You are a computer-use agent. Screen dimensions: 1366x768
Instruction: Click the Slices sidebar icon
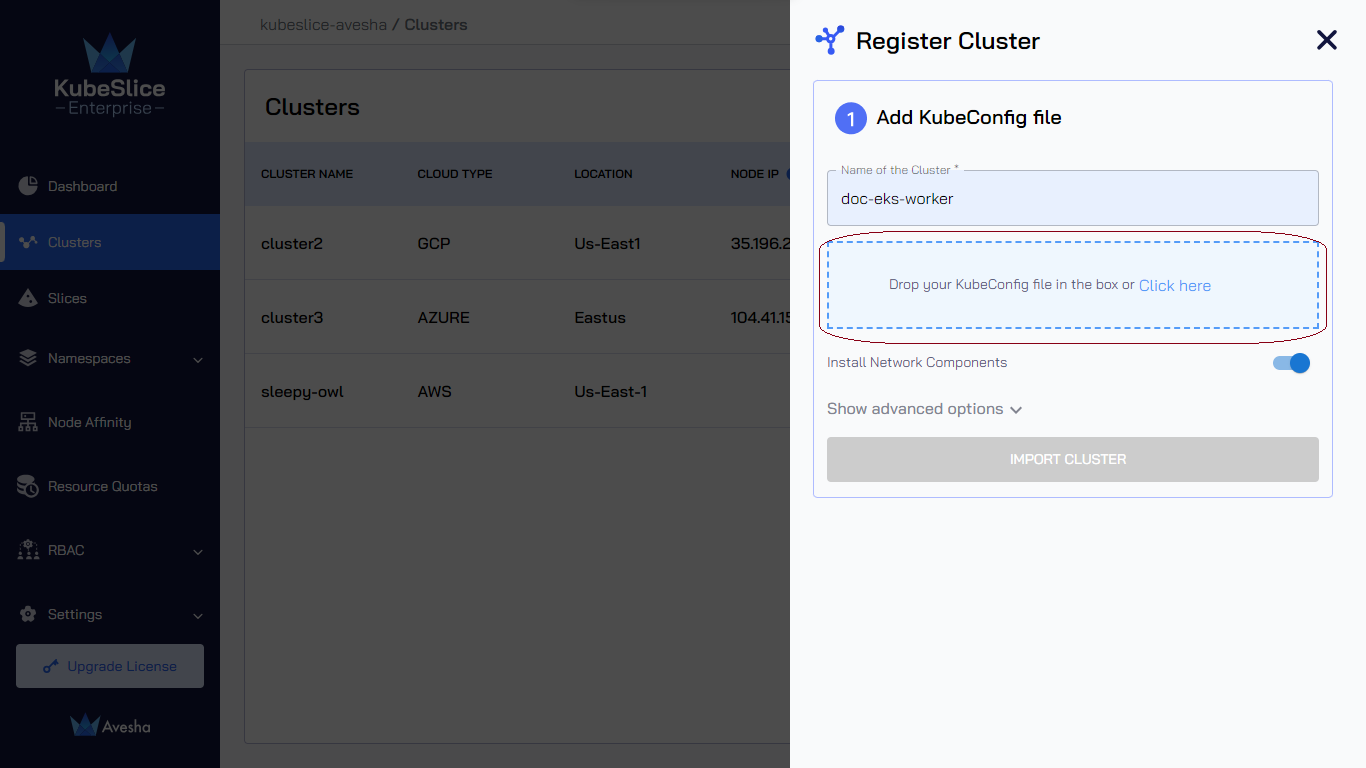(x=28, y=298)
